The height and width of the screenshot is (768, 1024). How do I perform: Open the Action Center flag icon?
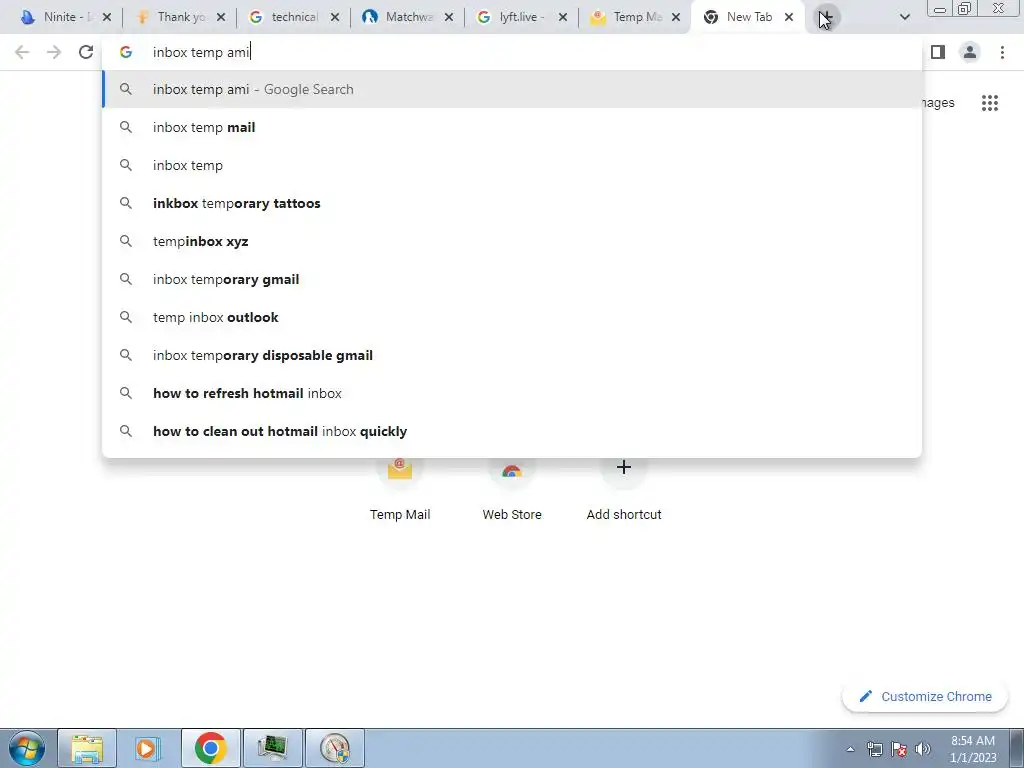pyautogui.click(x=899, y=749)
